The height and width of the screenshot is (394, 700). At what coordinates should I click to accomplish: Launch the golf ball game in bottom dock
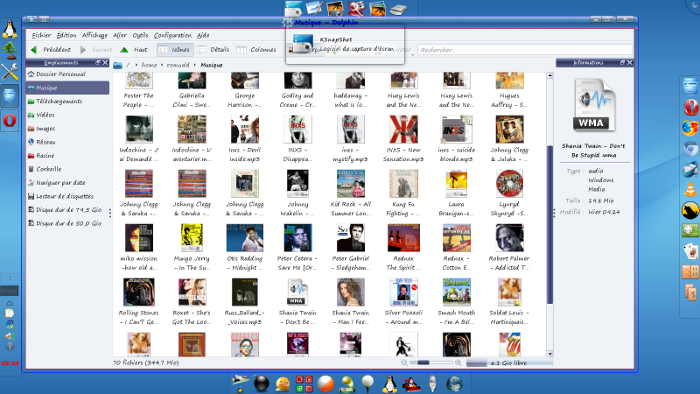(368, 384)
